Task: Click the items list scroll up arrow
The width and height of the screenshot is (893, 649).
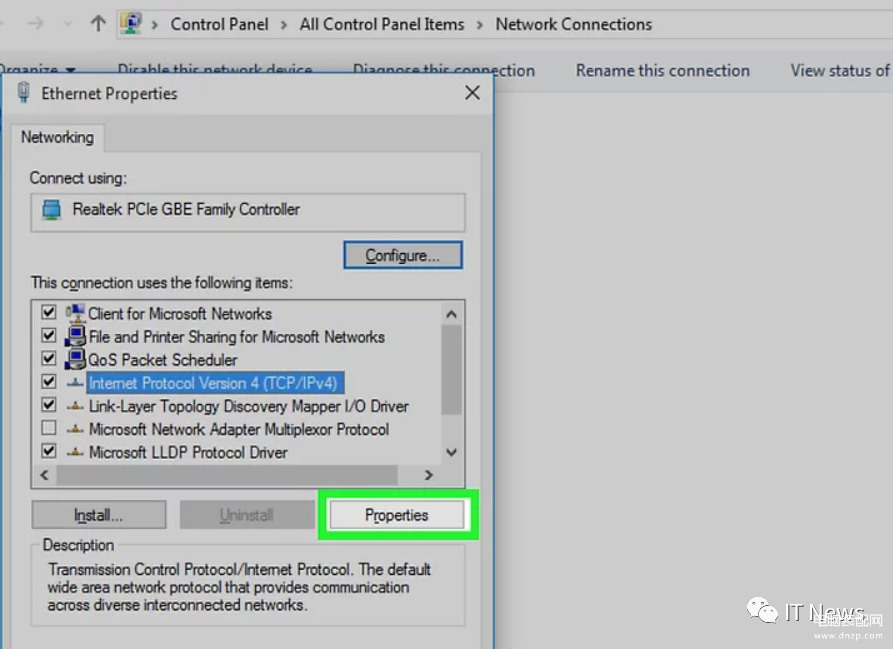Action: 452,314
